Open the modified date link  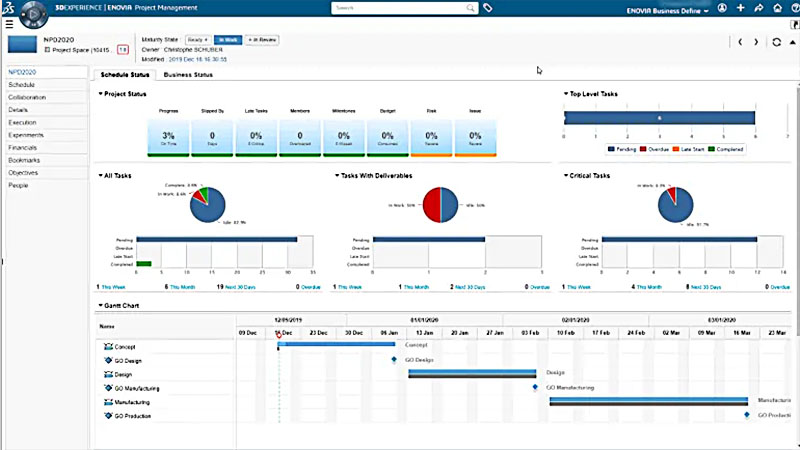(x=198, y=59)
